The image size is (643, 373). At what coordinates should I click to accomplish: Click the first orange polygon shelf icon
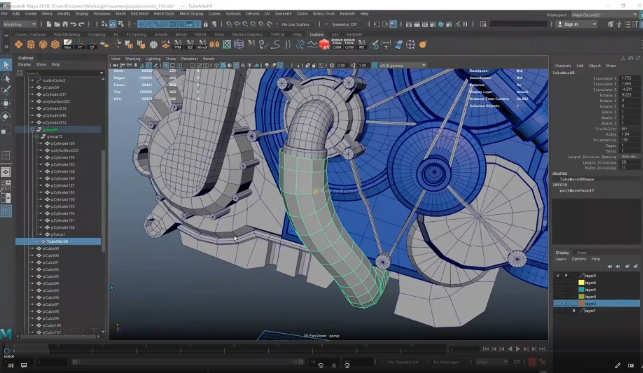pyautogui.click(x=19, y=44)
